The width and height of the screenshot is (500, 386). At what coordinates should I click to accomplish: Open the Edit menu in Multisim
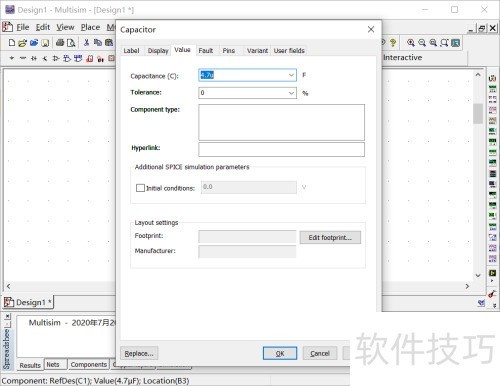[x=43, y=27]
